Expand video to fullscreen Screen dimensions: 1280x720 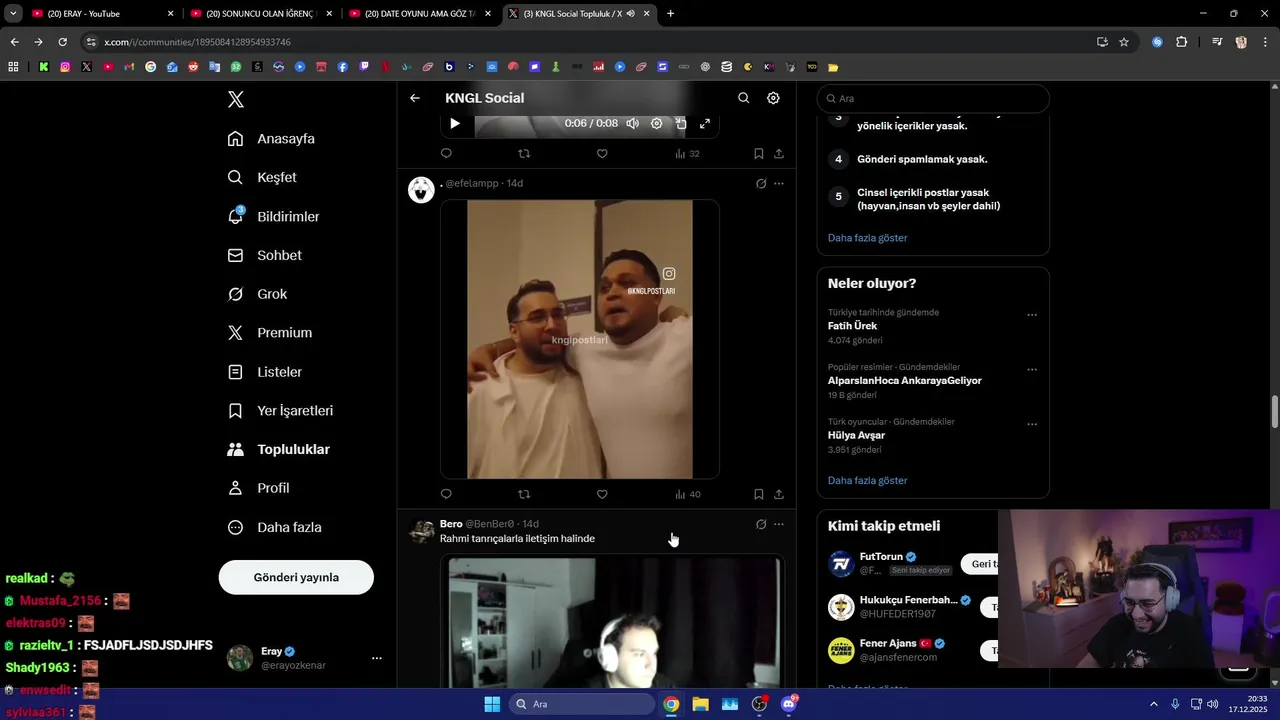pos(705,123)
